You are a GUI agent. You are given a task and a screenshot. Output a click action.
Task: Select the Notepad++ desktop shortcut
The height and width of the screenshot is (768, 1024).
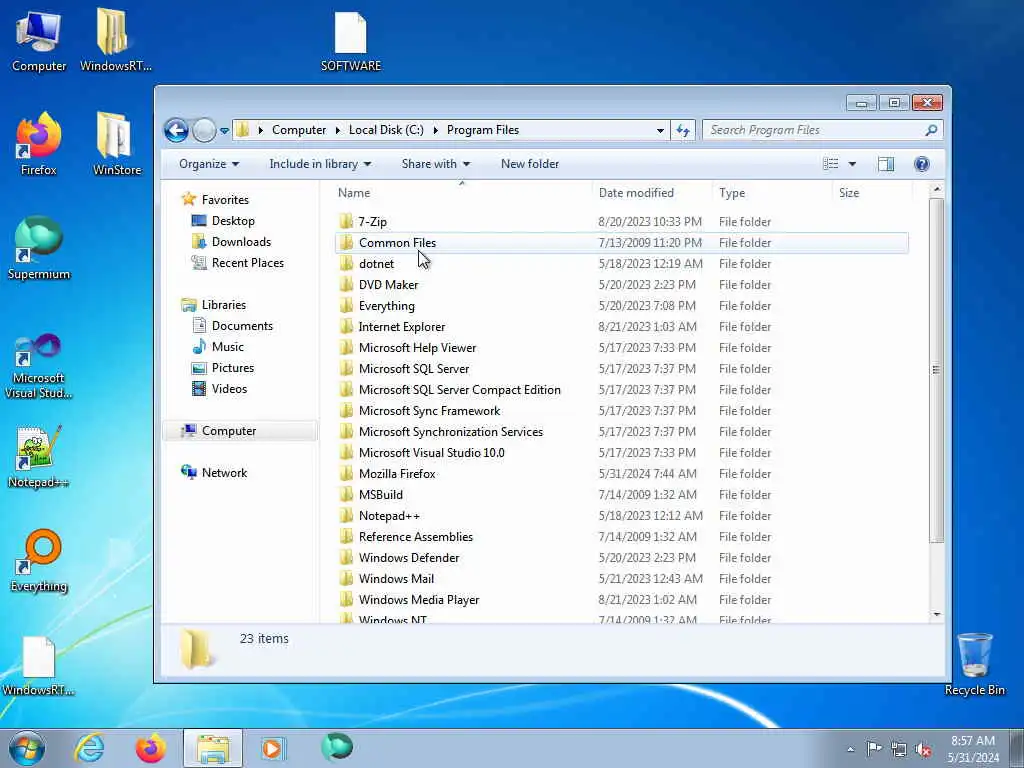coord(39,457)
